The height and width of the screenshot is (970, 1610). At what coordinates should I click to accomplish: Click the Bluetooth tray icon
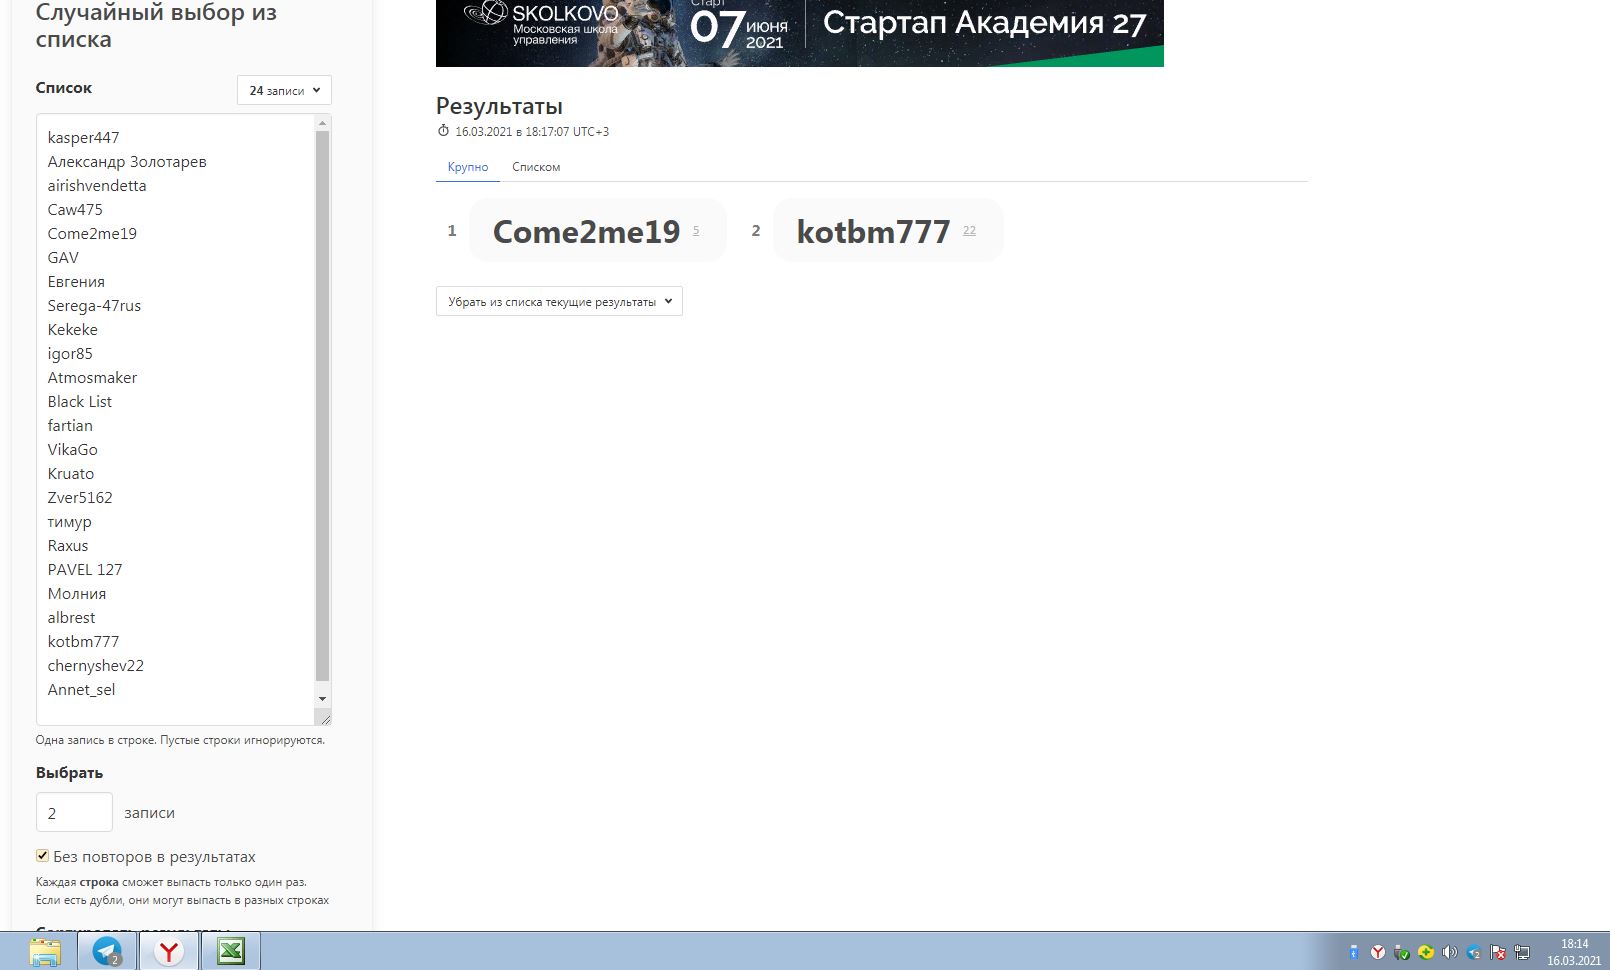(x=1354, y=952)
